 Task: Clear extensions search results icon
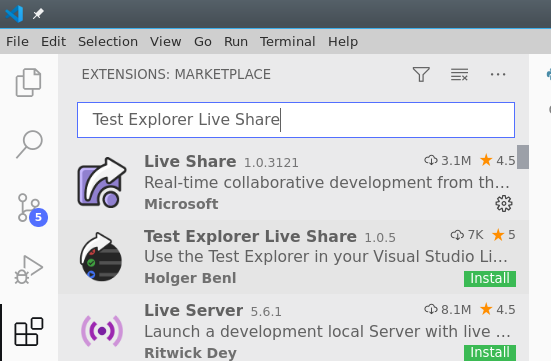coord(459,74)
